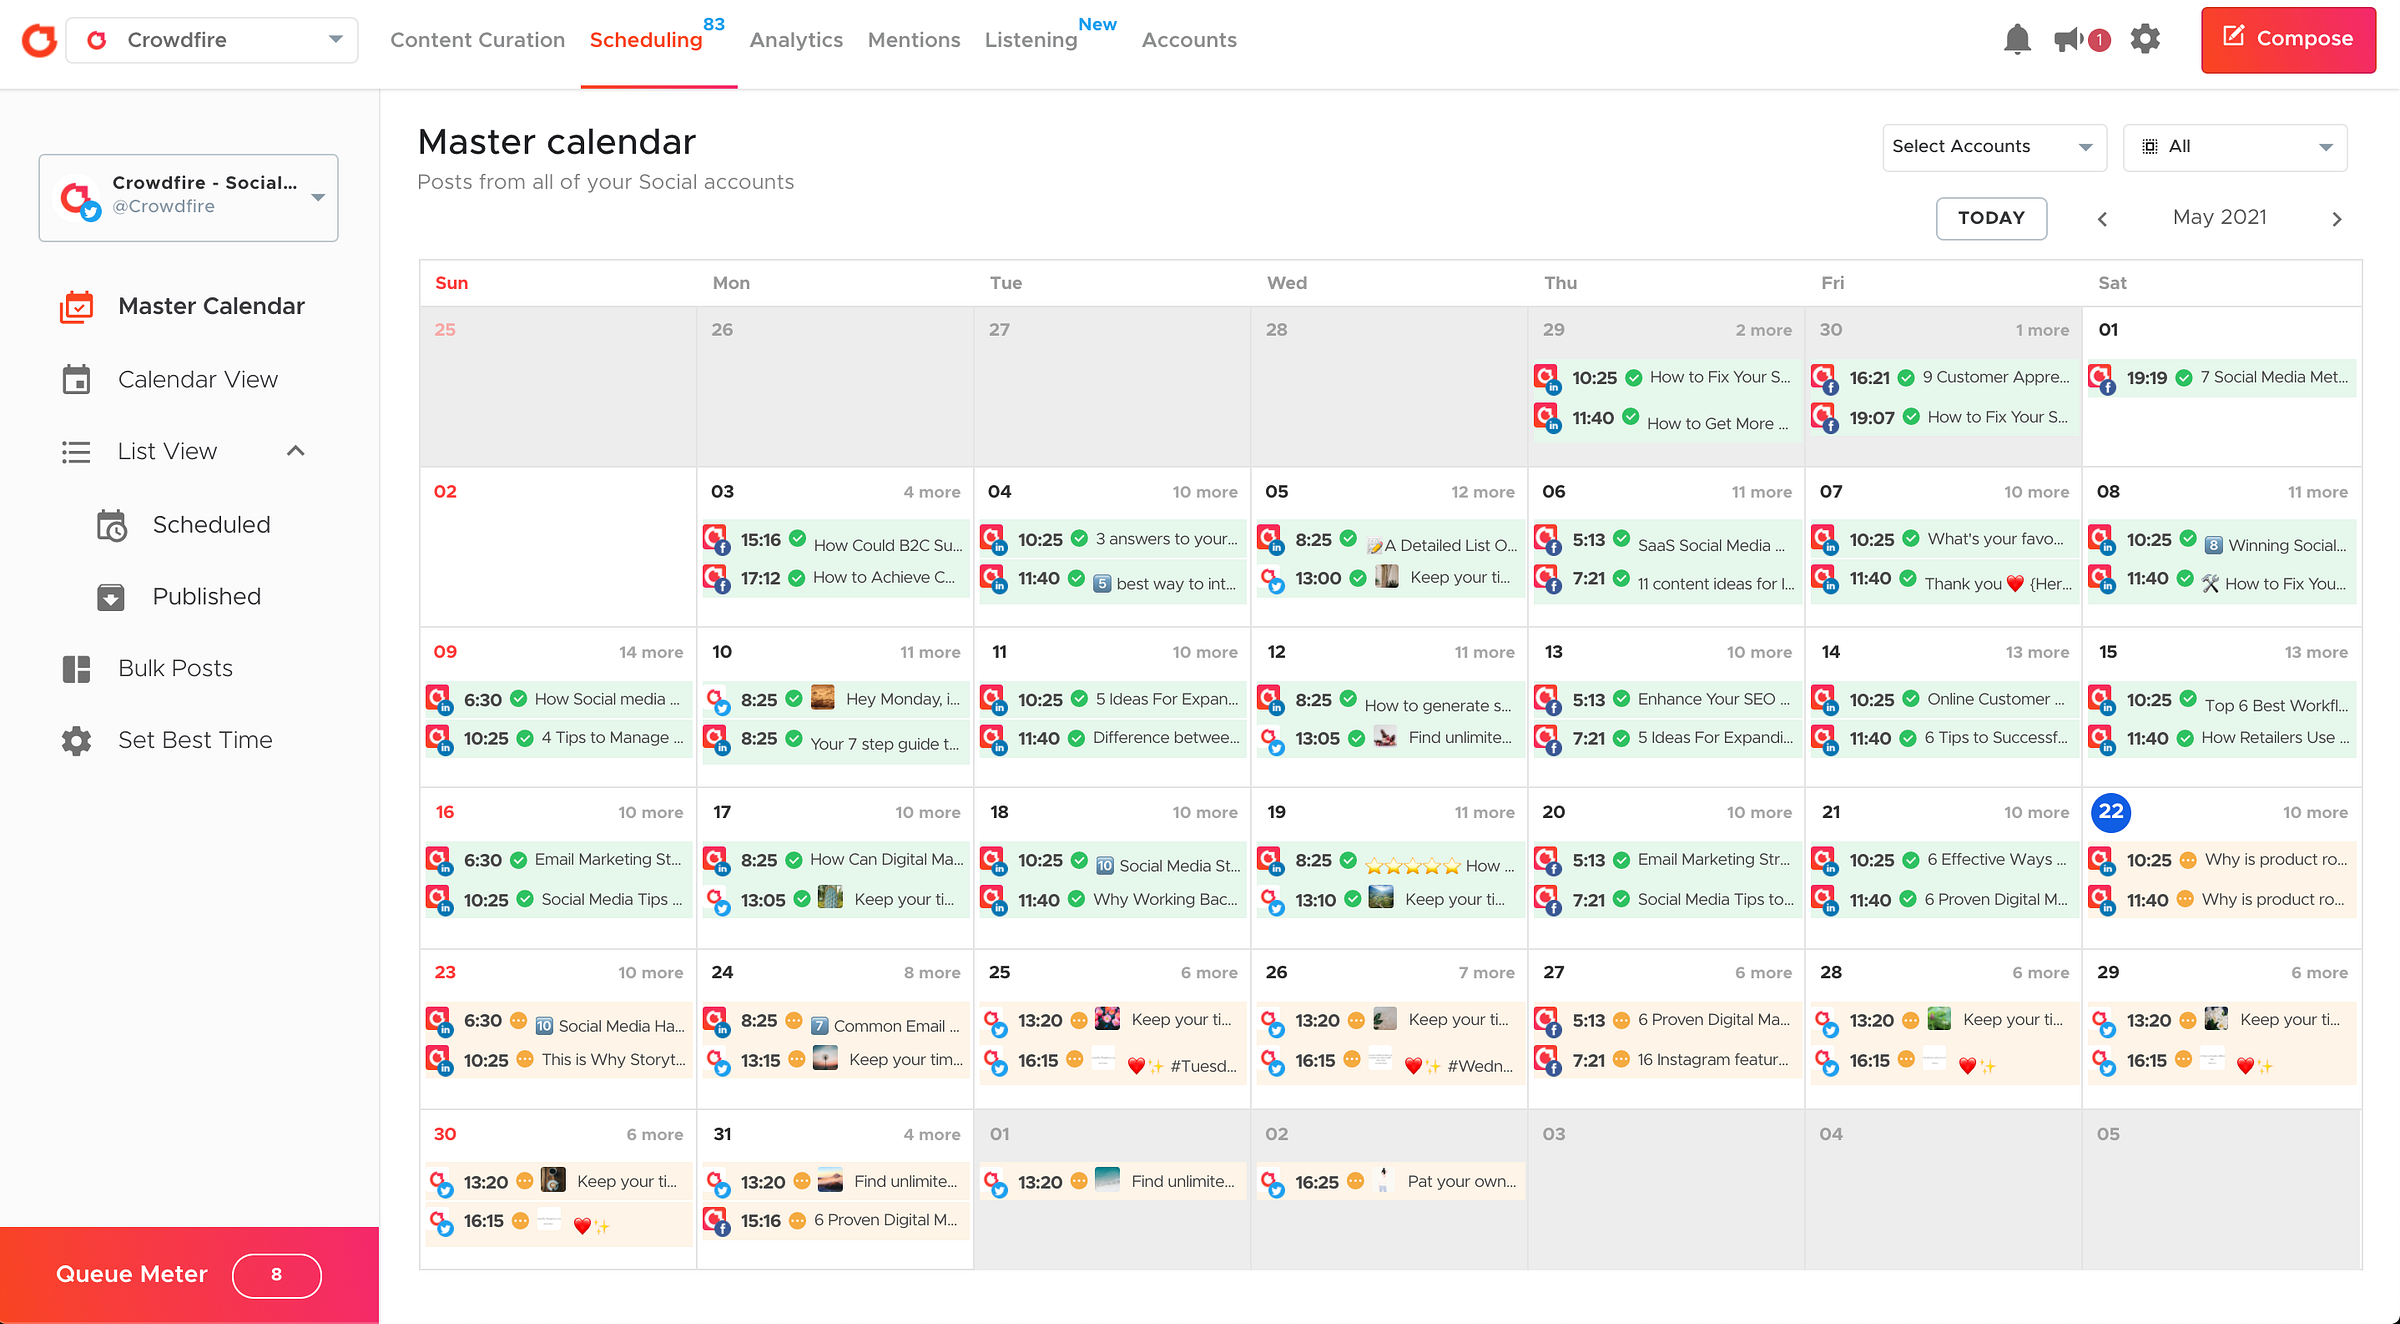Click the TODAY button

(x=1991, y=218)
